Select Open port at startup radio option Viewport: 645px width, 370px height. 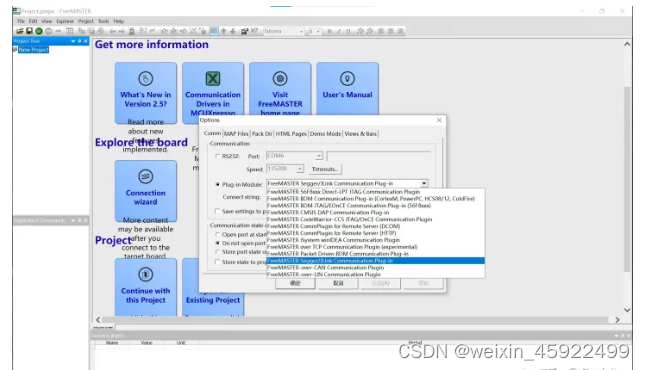pyautogui.click(x=218, y=235)
